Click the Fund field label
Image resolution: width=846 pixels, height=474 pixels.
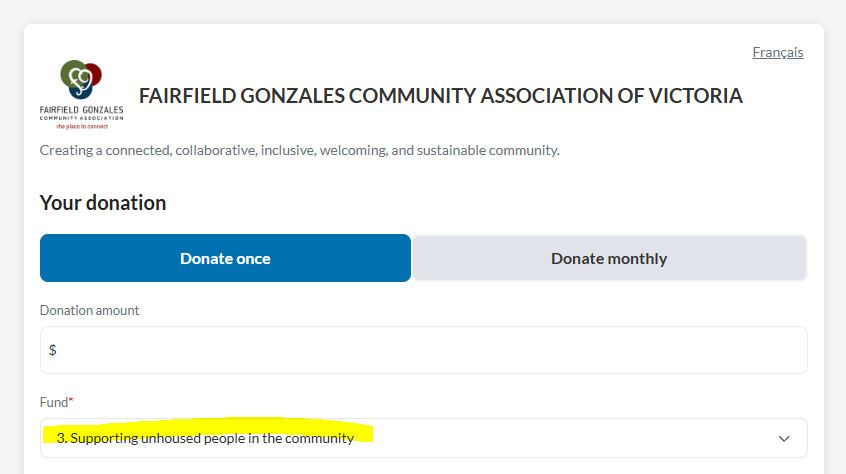(x=53, y=402)
